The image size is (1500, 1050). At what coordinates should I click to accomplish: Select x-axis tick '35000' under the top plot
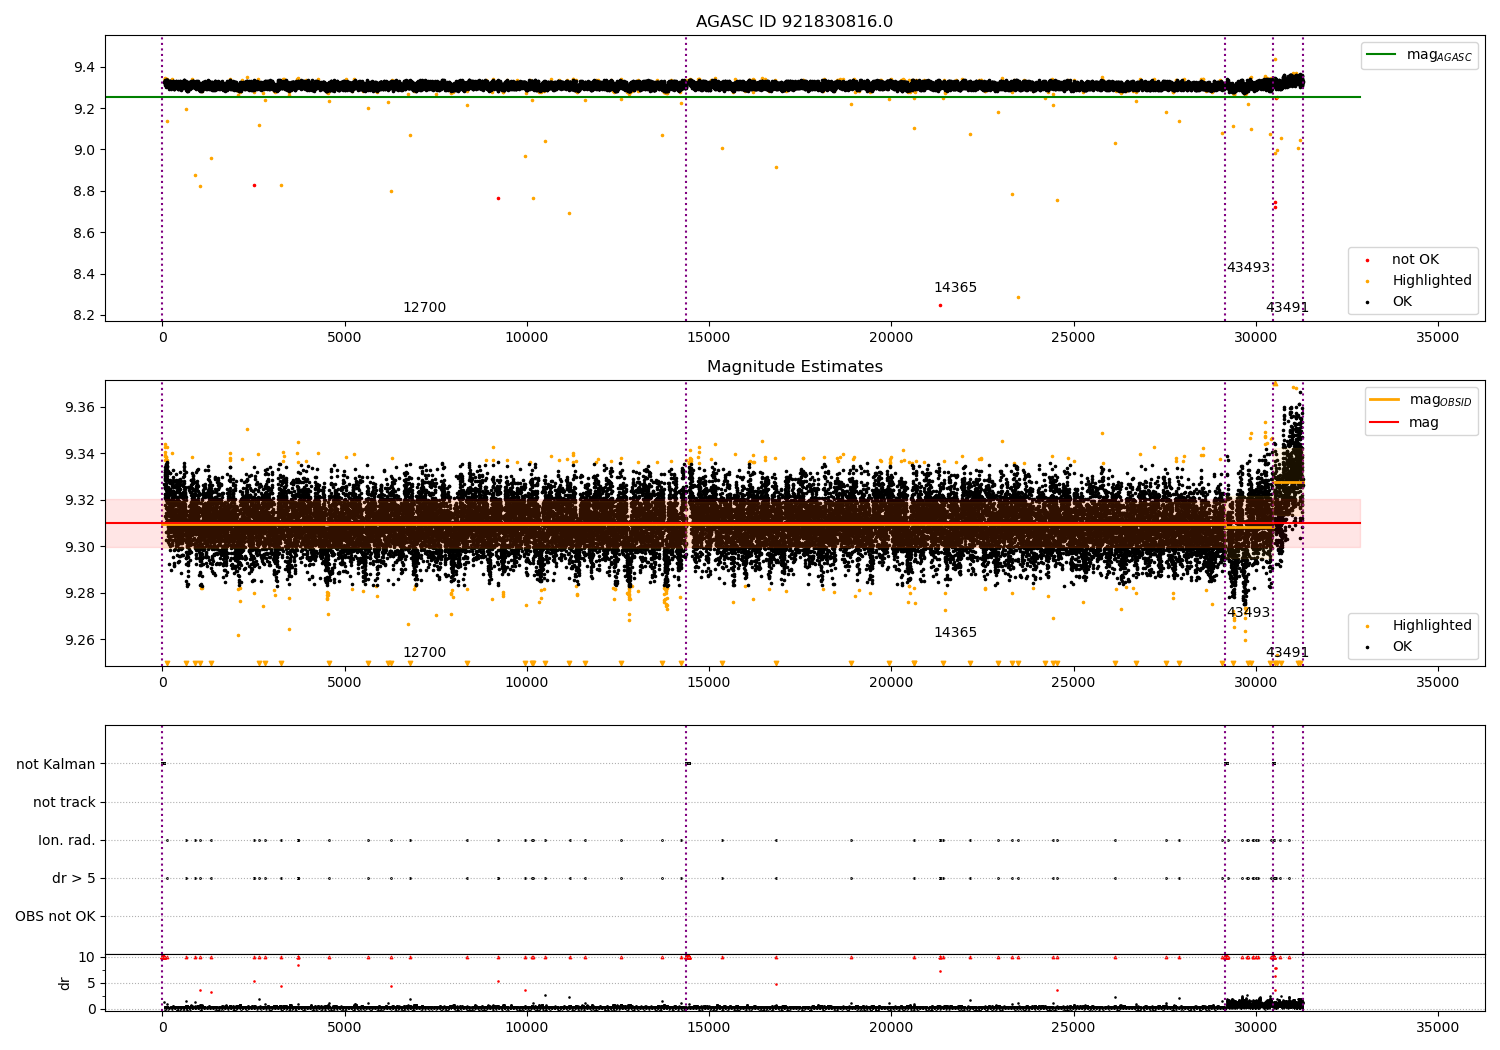[1438, 338]
